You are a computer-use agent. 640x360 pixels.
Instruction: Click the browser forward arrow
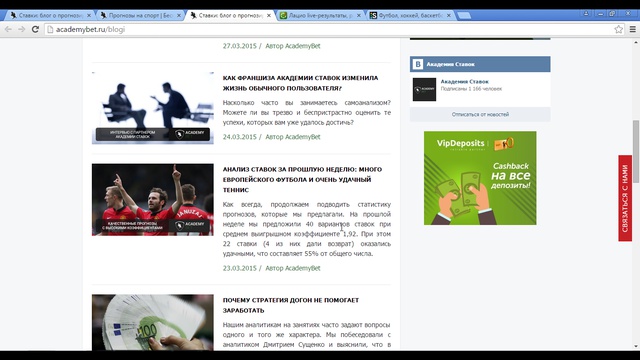point(22,29)
